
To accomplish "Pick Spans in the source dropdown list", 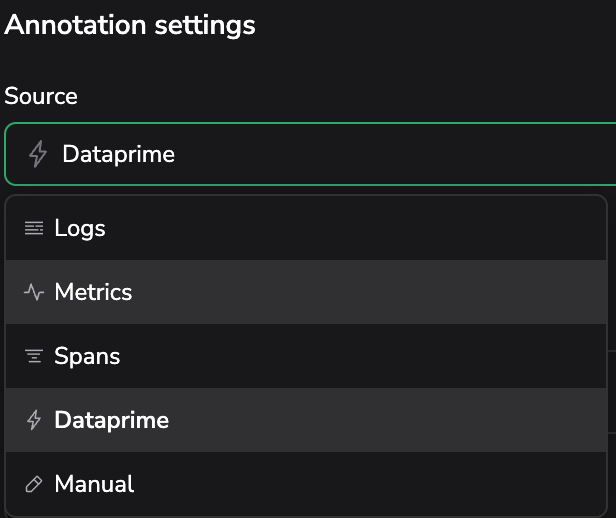I will (87, 357).
